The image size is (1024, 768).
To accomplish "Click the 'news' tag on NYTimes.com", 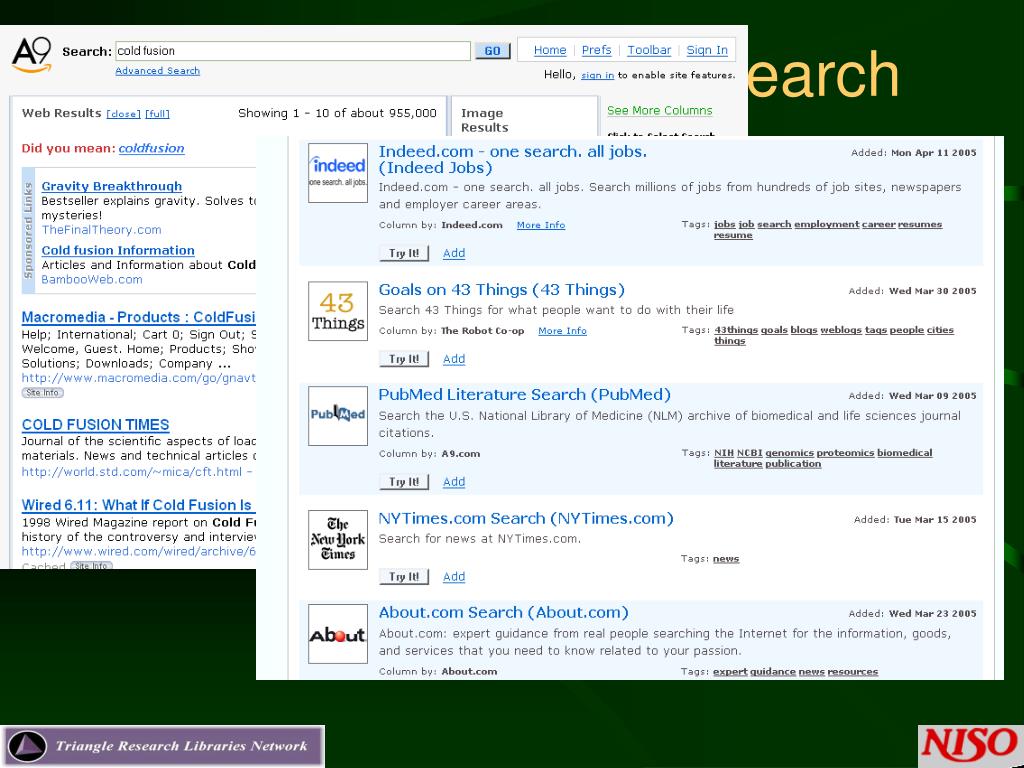I will coord(726,558).
